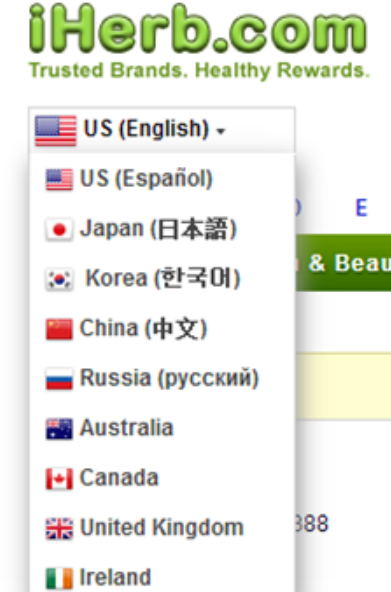Click the iHerb.com logo
Image resolution: width=391 pixels, height=592 pixels.
[x=198, y=28]
